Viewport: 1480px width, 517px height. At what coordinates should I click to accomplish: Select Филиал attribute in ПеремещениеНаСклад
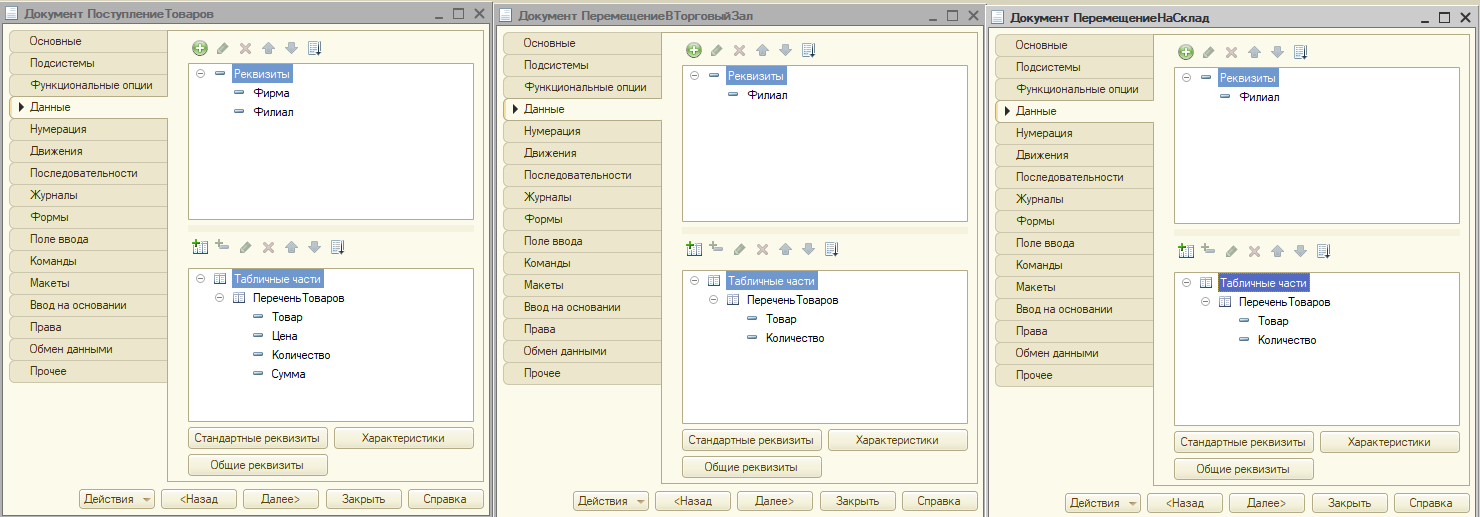[1259, 97]
